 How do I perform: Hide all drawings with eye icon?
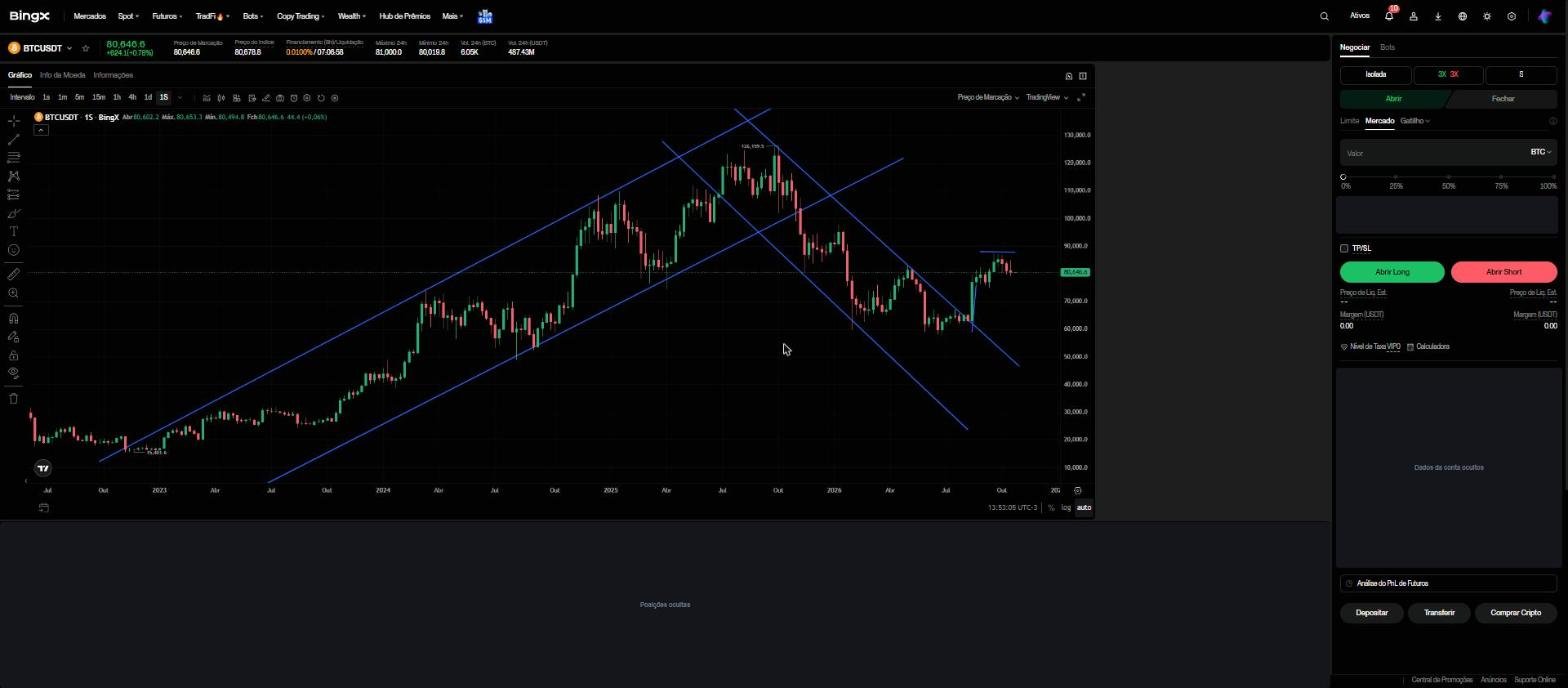coord(13,373)
